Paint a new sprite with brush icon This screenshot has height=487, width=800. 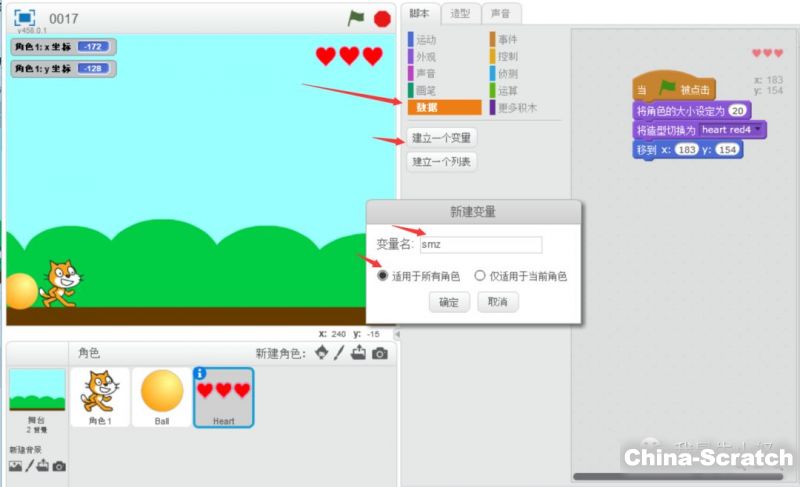pyautogui.click(x=339, y=353)
